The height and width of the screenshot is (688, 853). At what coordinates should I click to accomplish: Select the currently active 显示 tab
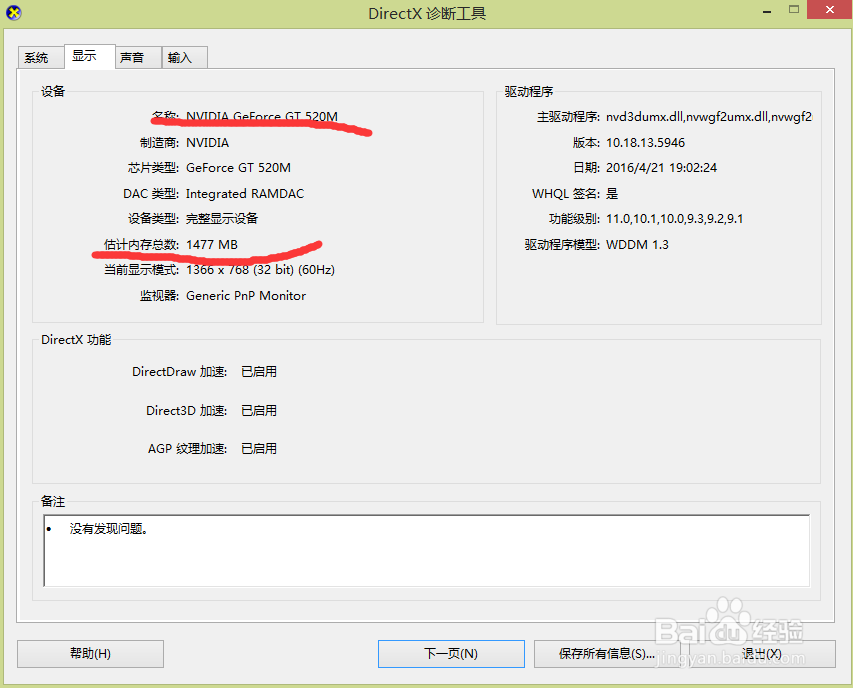click(88, 57)
